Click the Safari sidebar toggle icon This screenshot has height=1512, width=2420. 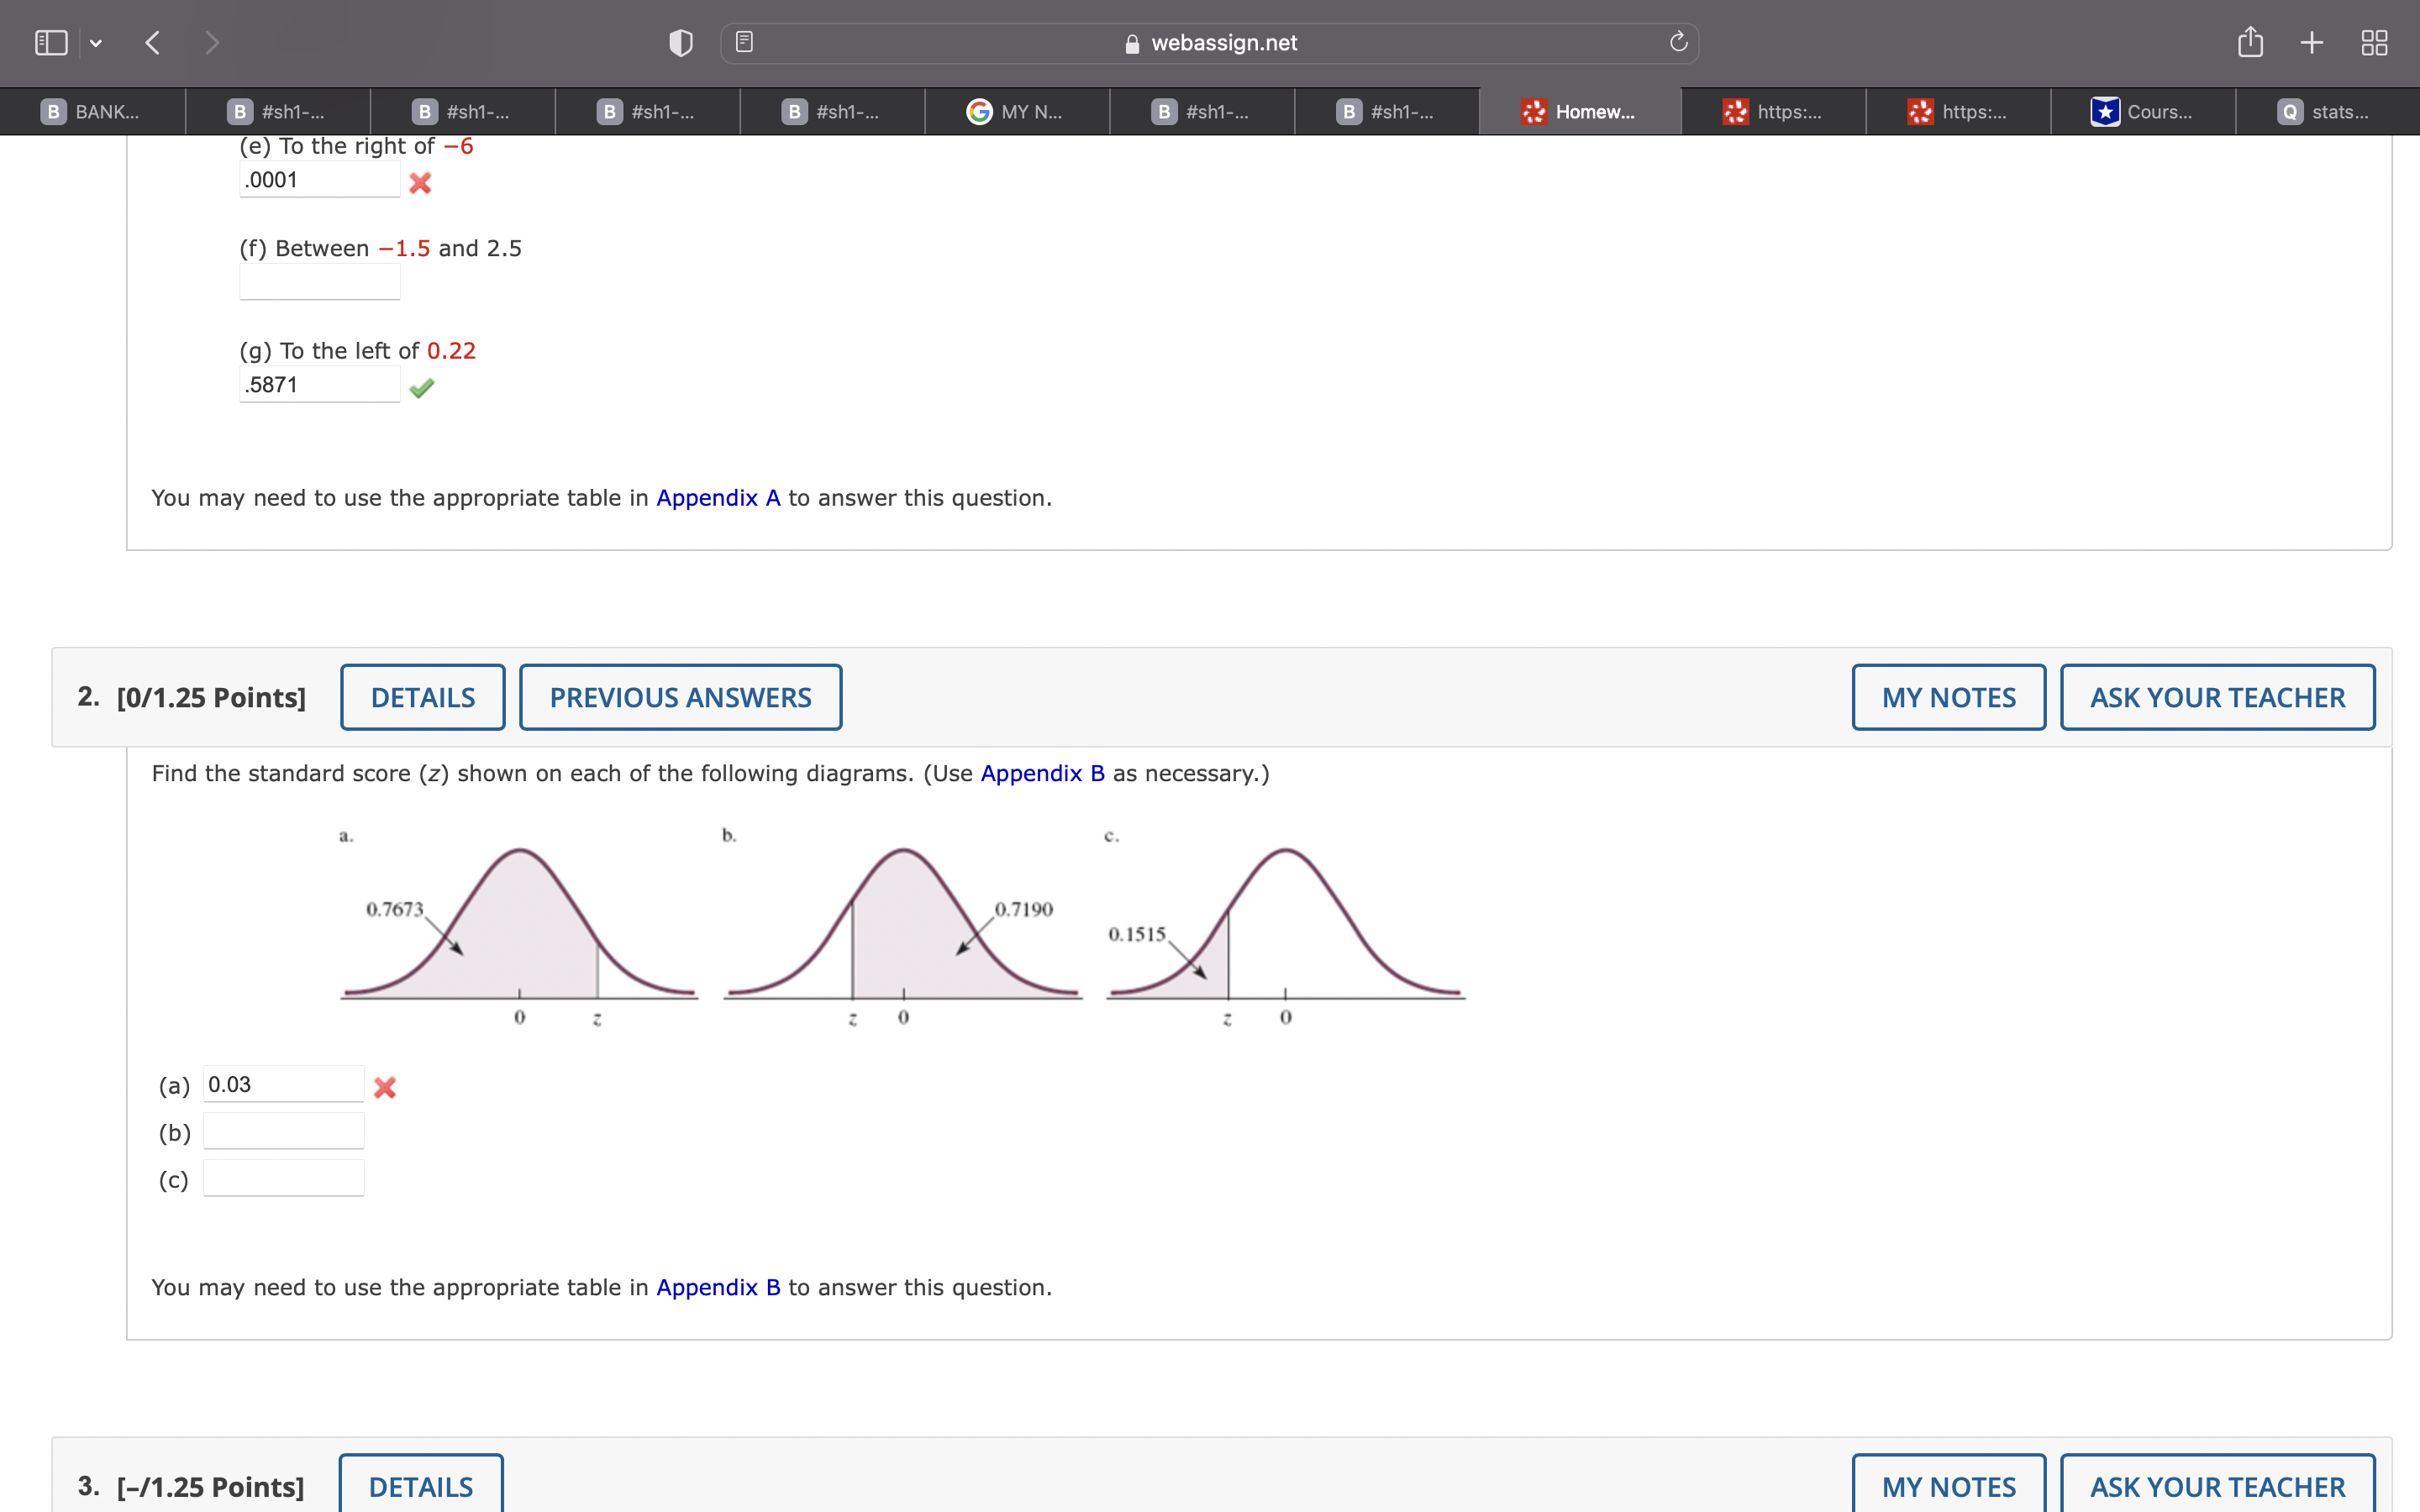(x=51, y=43)
